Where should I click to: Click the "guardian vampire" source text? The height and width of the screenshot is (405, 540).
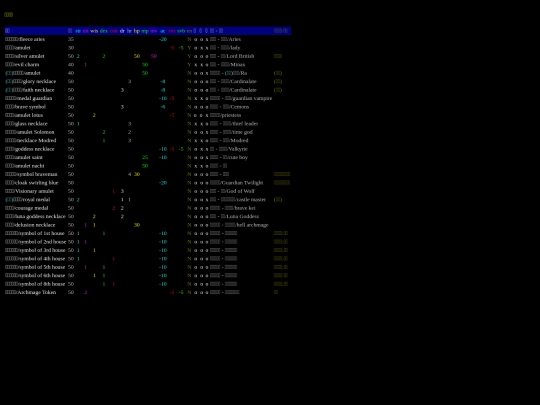(x=252, y=98)
